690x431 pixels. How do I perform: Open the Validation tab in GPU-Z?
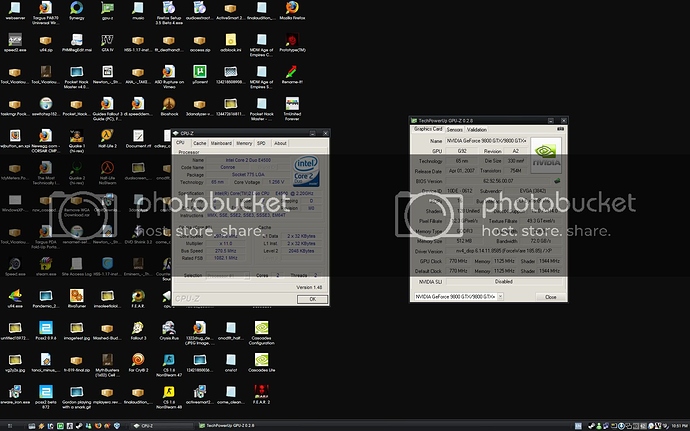477,129
